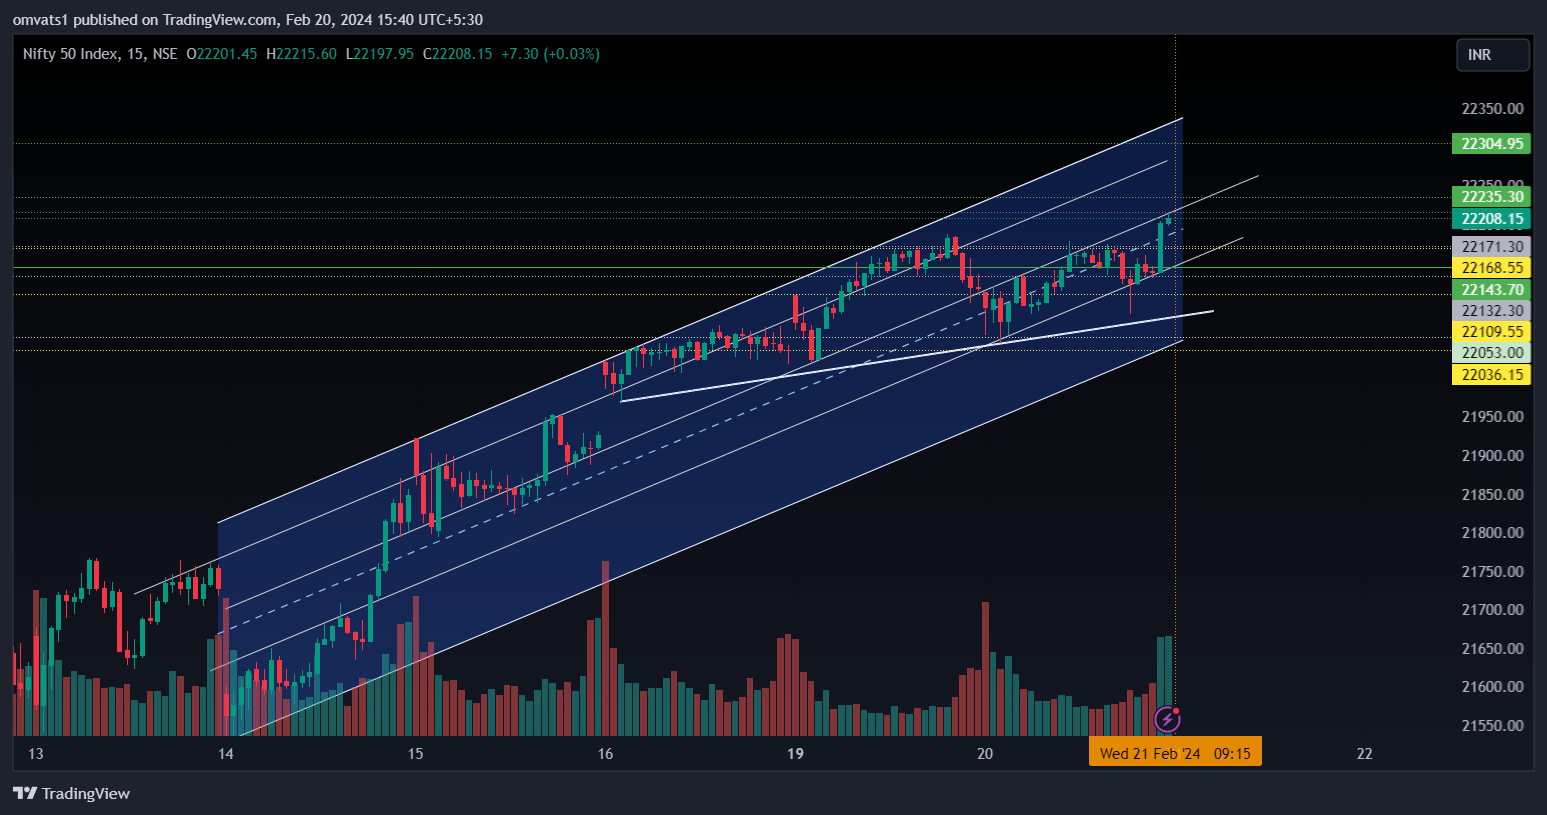This screenshot has height=815, width=1547.
Task: Click the 21950.00 price scale value
Action: click(x=1492, y=417)
